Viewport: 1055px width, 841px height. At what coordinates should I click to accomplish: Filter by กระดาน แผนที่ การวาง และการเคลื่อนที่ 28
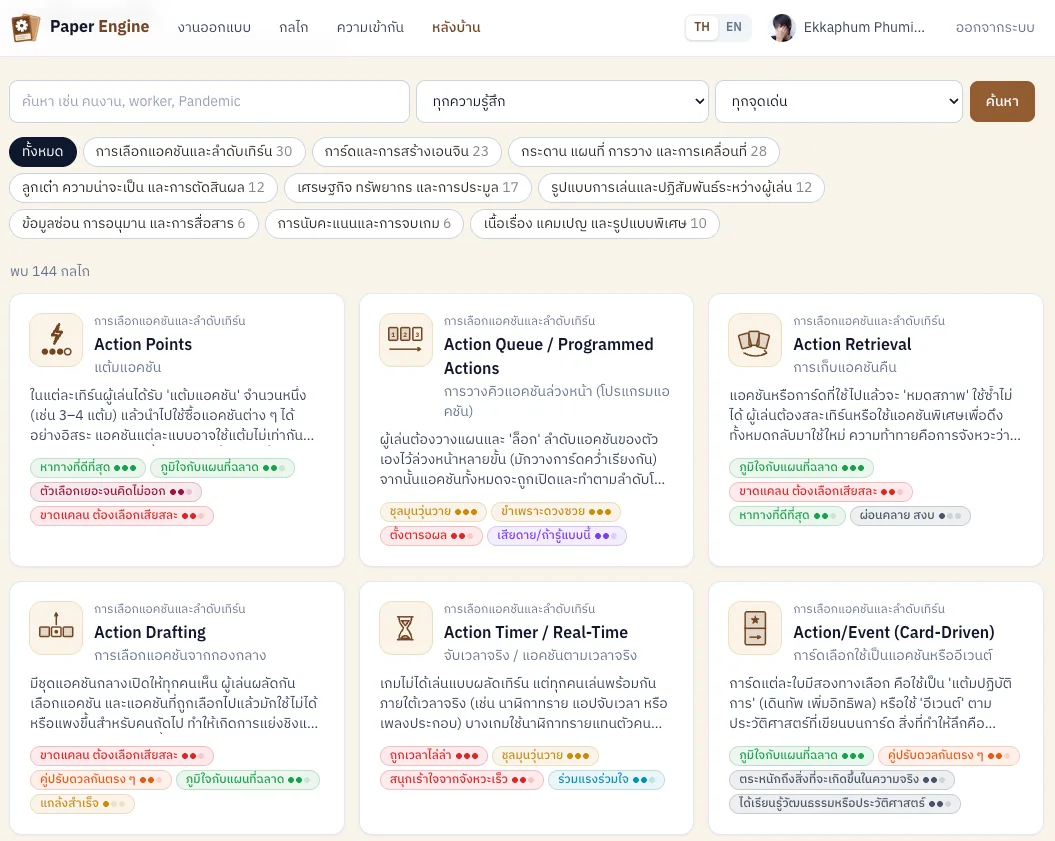(x=643, y=151)
